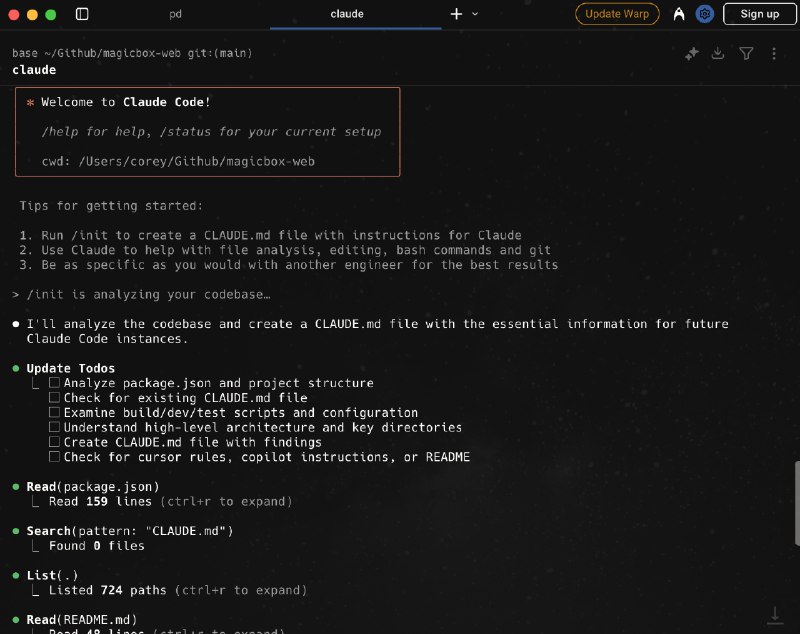The height and width of the screenshot is (634, 800).
Task: Click the green bullet beside Update Todos
Action: click(16, 368)
